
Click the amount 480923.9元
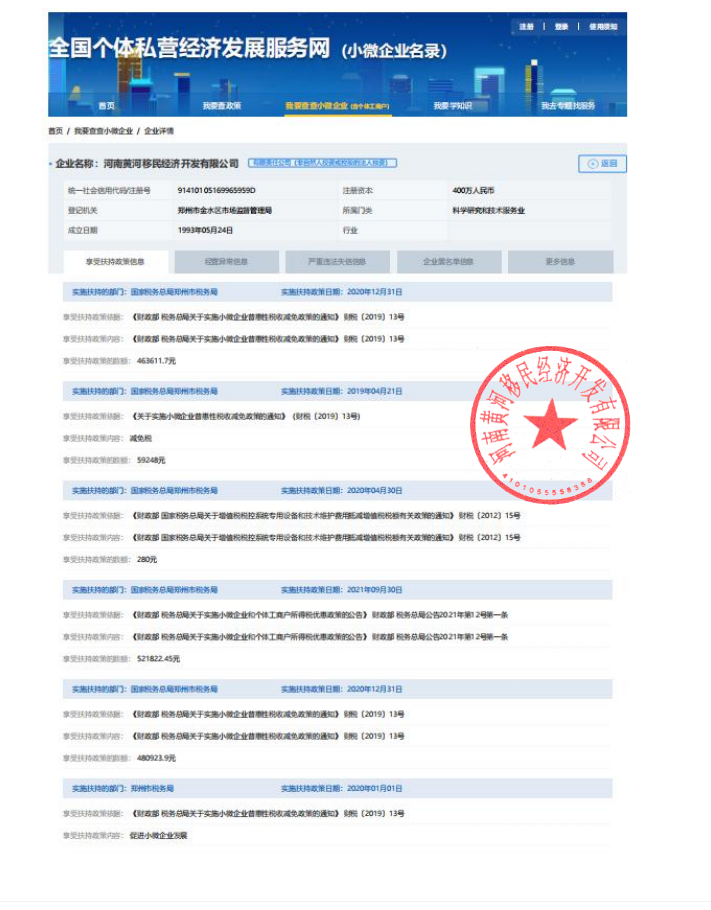pyautogui.click(x=156, y=758)
